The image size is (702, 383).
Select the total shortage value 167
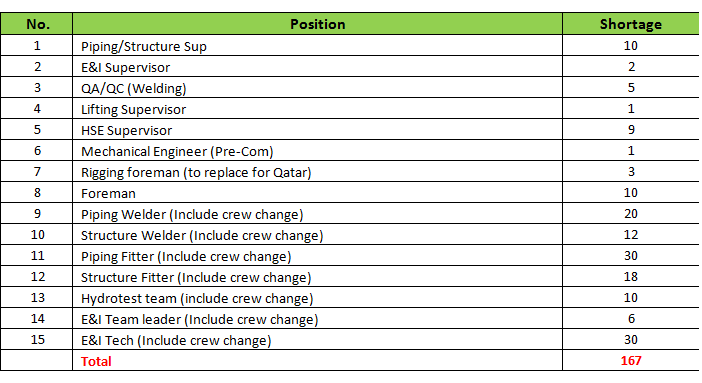[x=630, y=361]
